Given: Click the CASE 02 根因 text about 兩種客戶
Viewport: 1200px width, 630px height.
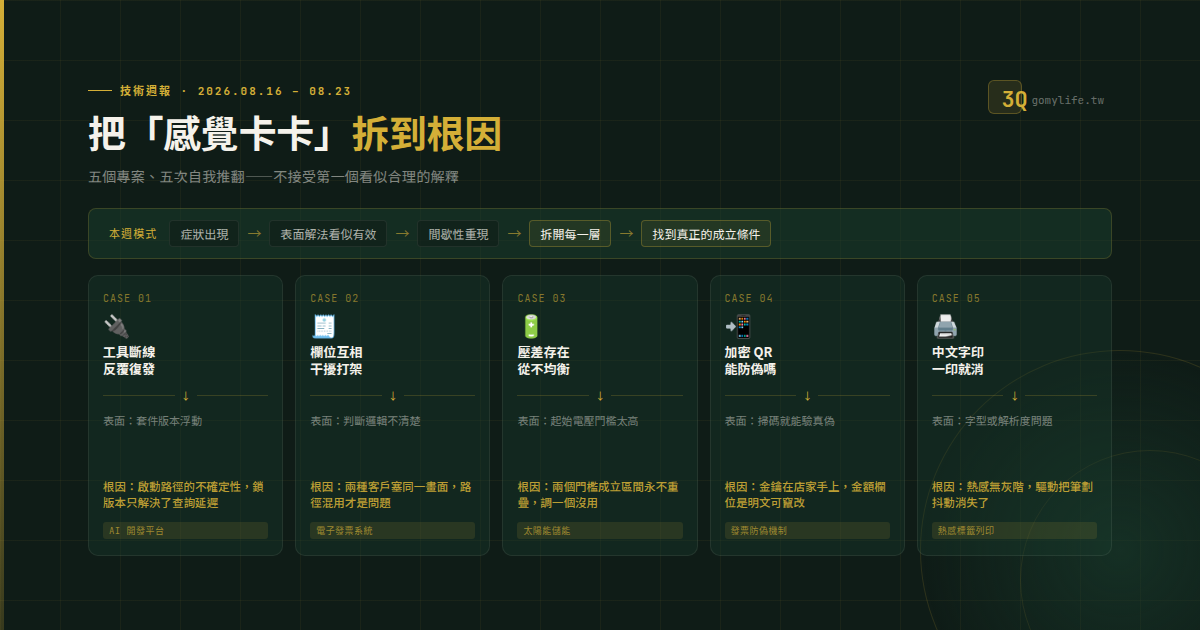Looking at the screenshot, I should point(392,495).
